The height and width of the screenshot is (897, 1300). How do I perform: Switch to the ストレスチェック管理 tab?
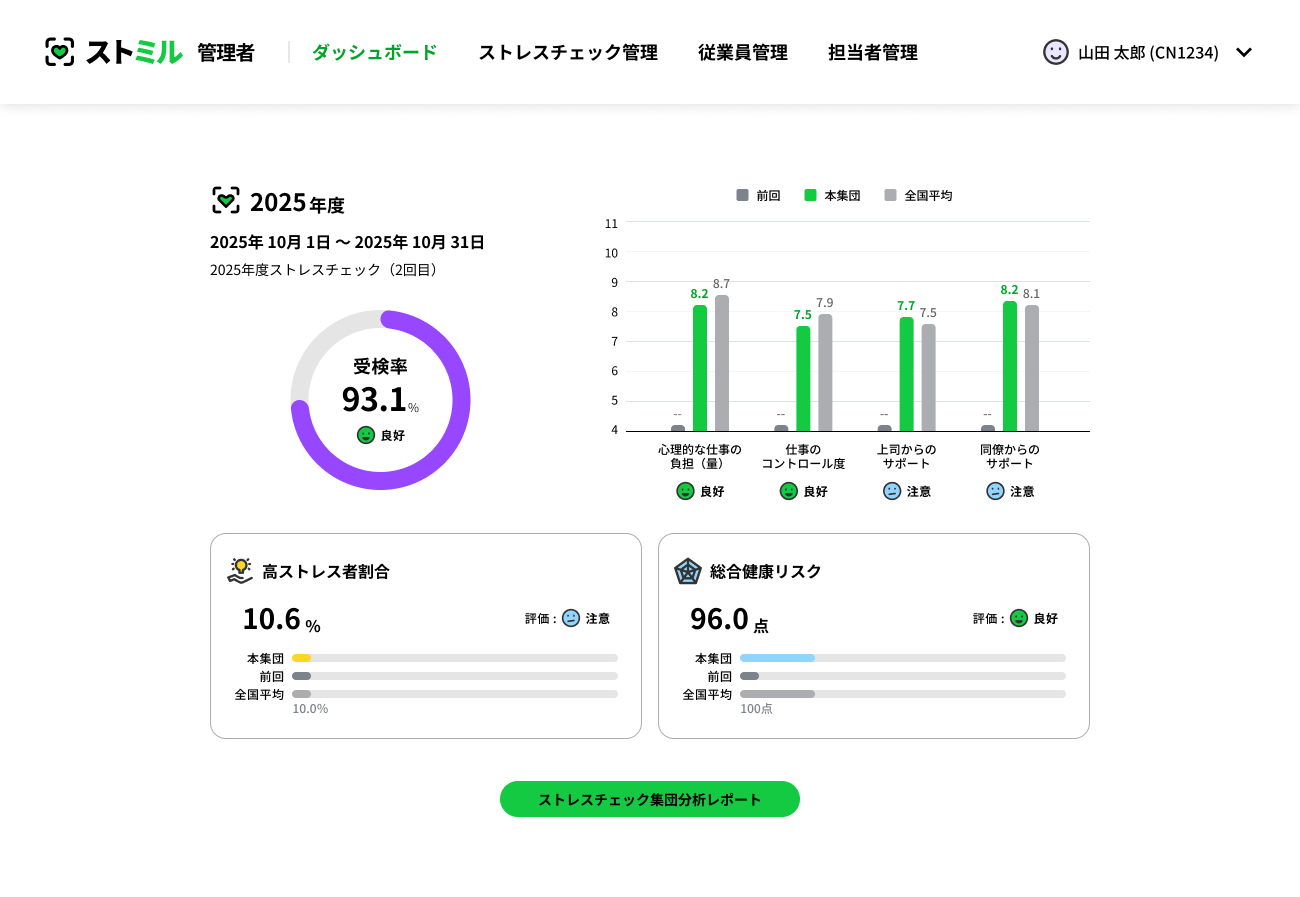(568, 53)
